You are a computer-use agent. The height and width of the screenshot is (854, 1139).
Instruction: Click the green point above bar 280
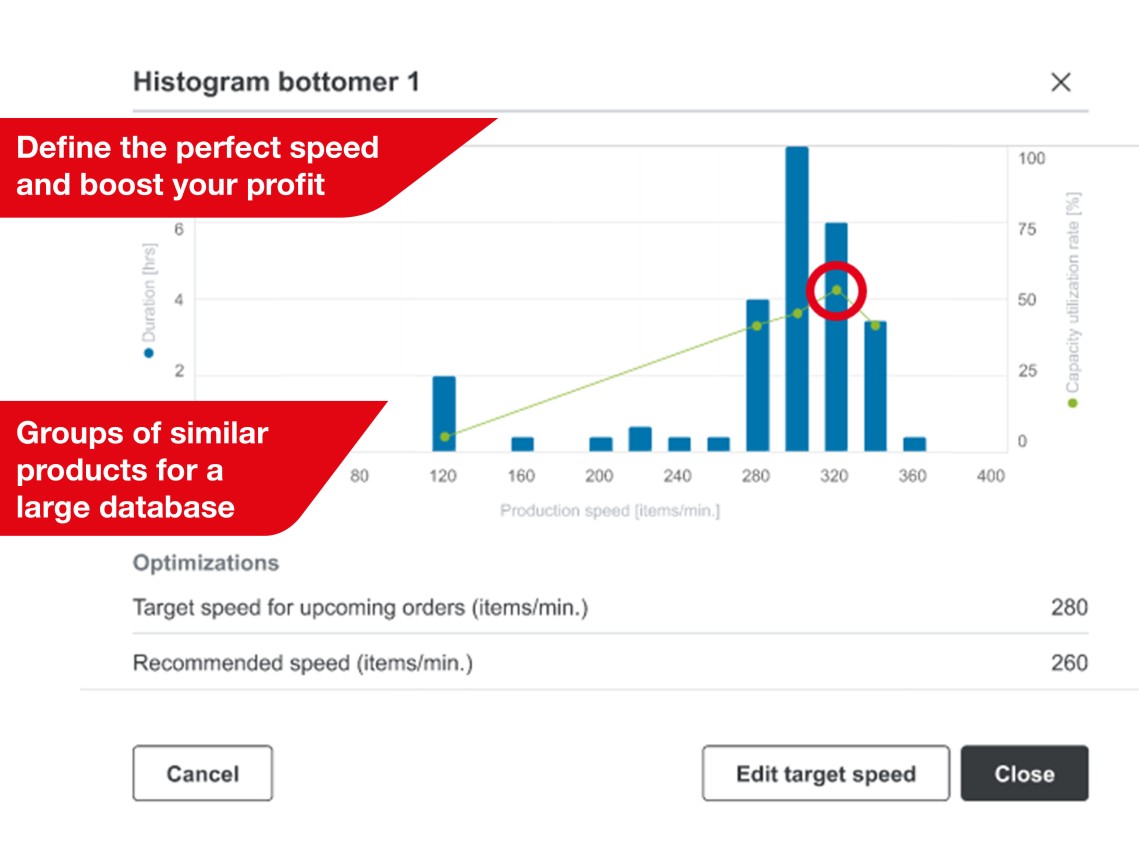pyautogui.click(x=757, y=326)
